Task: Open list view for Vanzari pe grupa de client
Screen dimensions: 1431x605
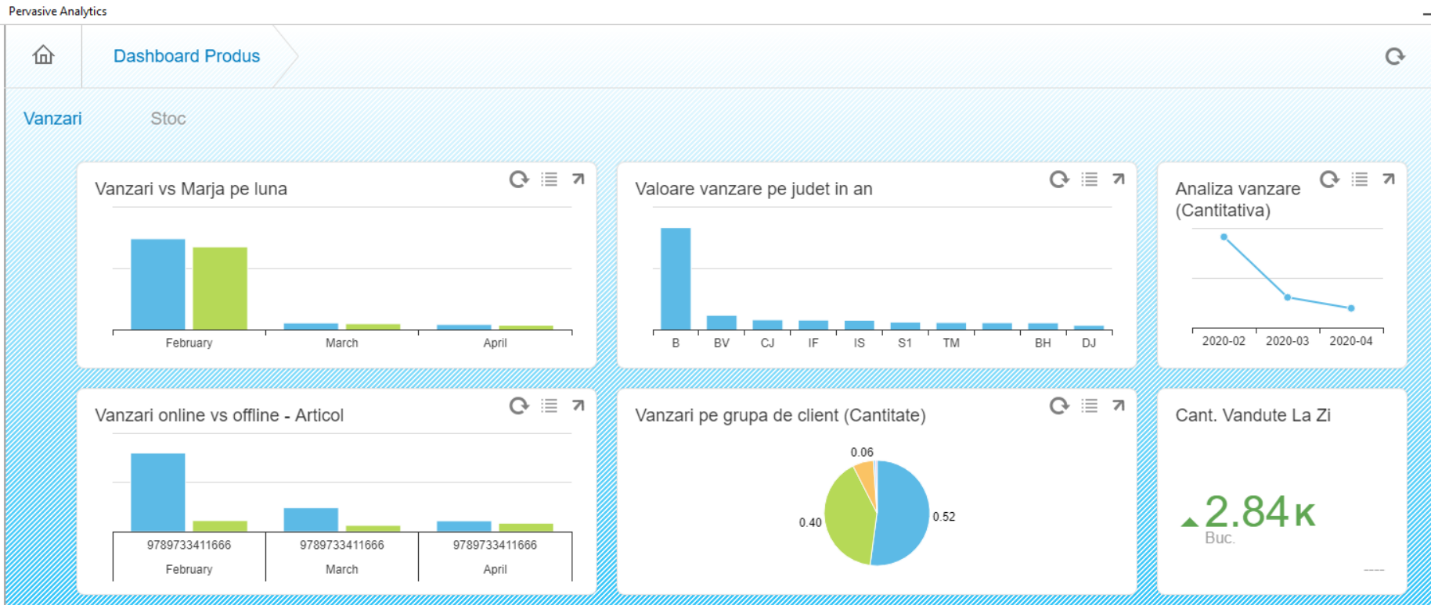Action: pyautogui.click(x=1089, y=406)
